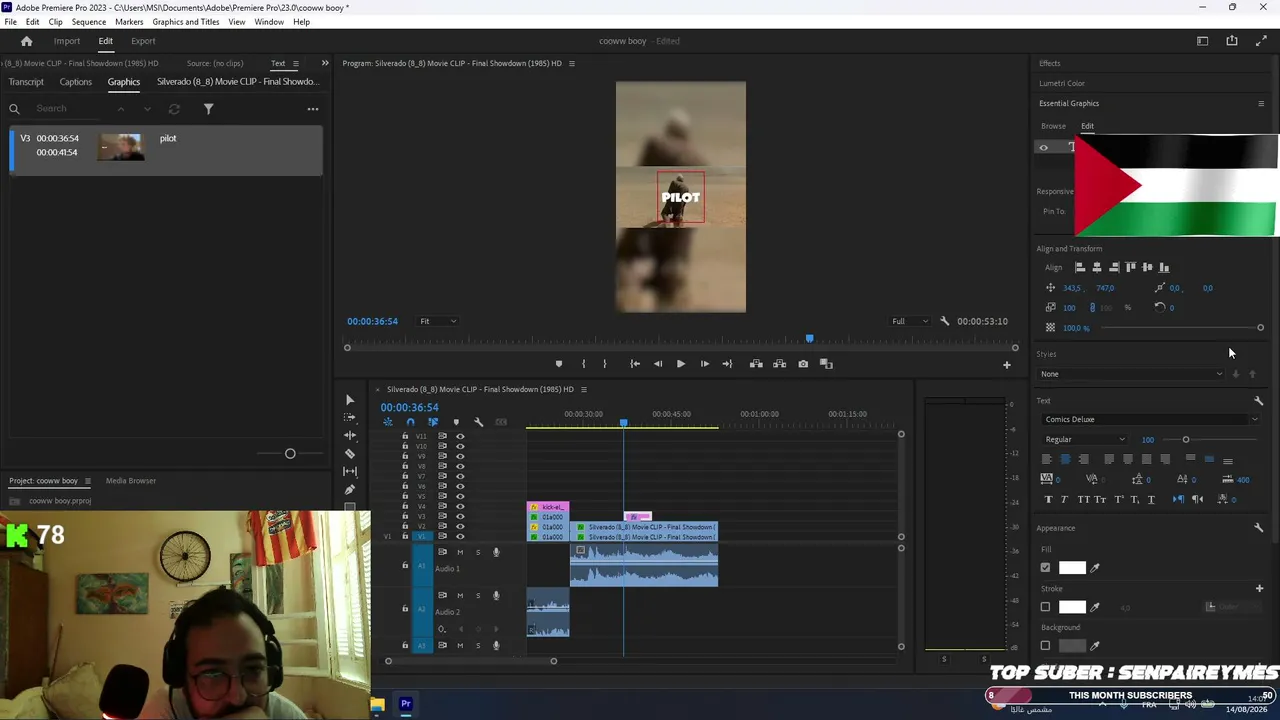Go to In point in Program monitor
This screenshot has width=1280, height=720.
635,364
